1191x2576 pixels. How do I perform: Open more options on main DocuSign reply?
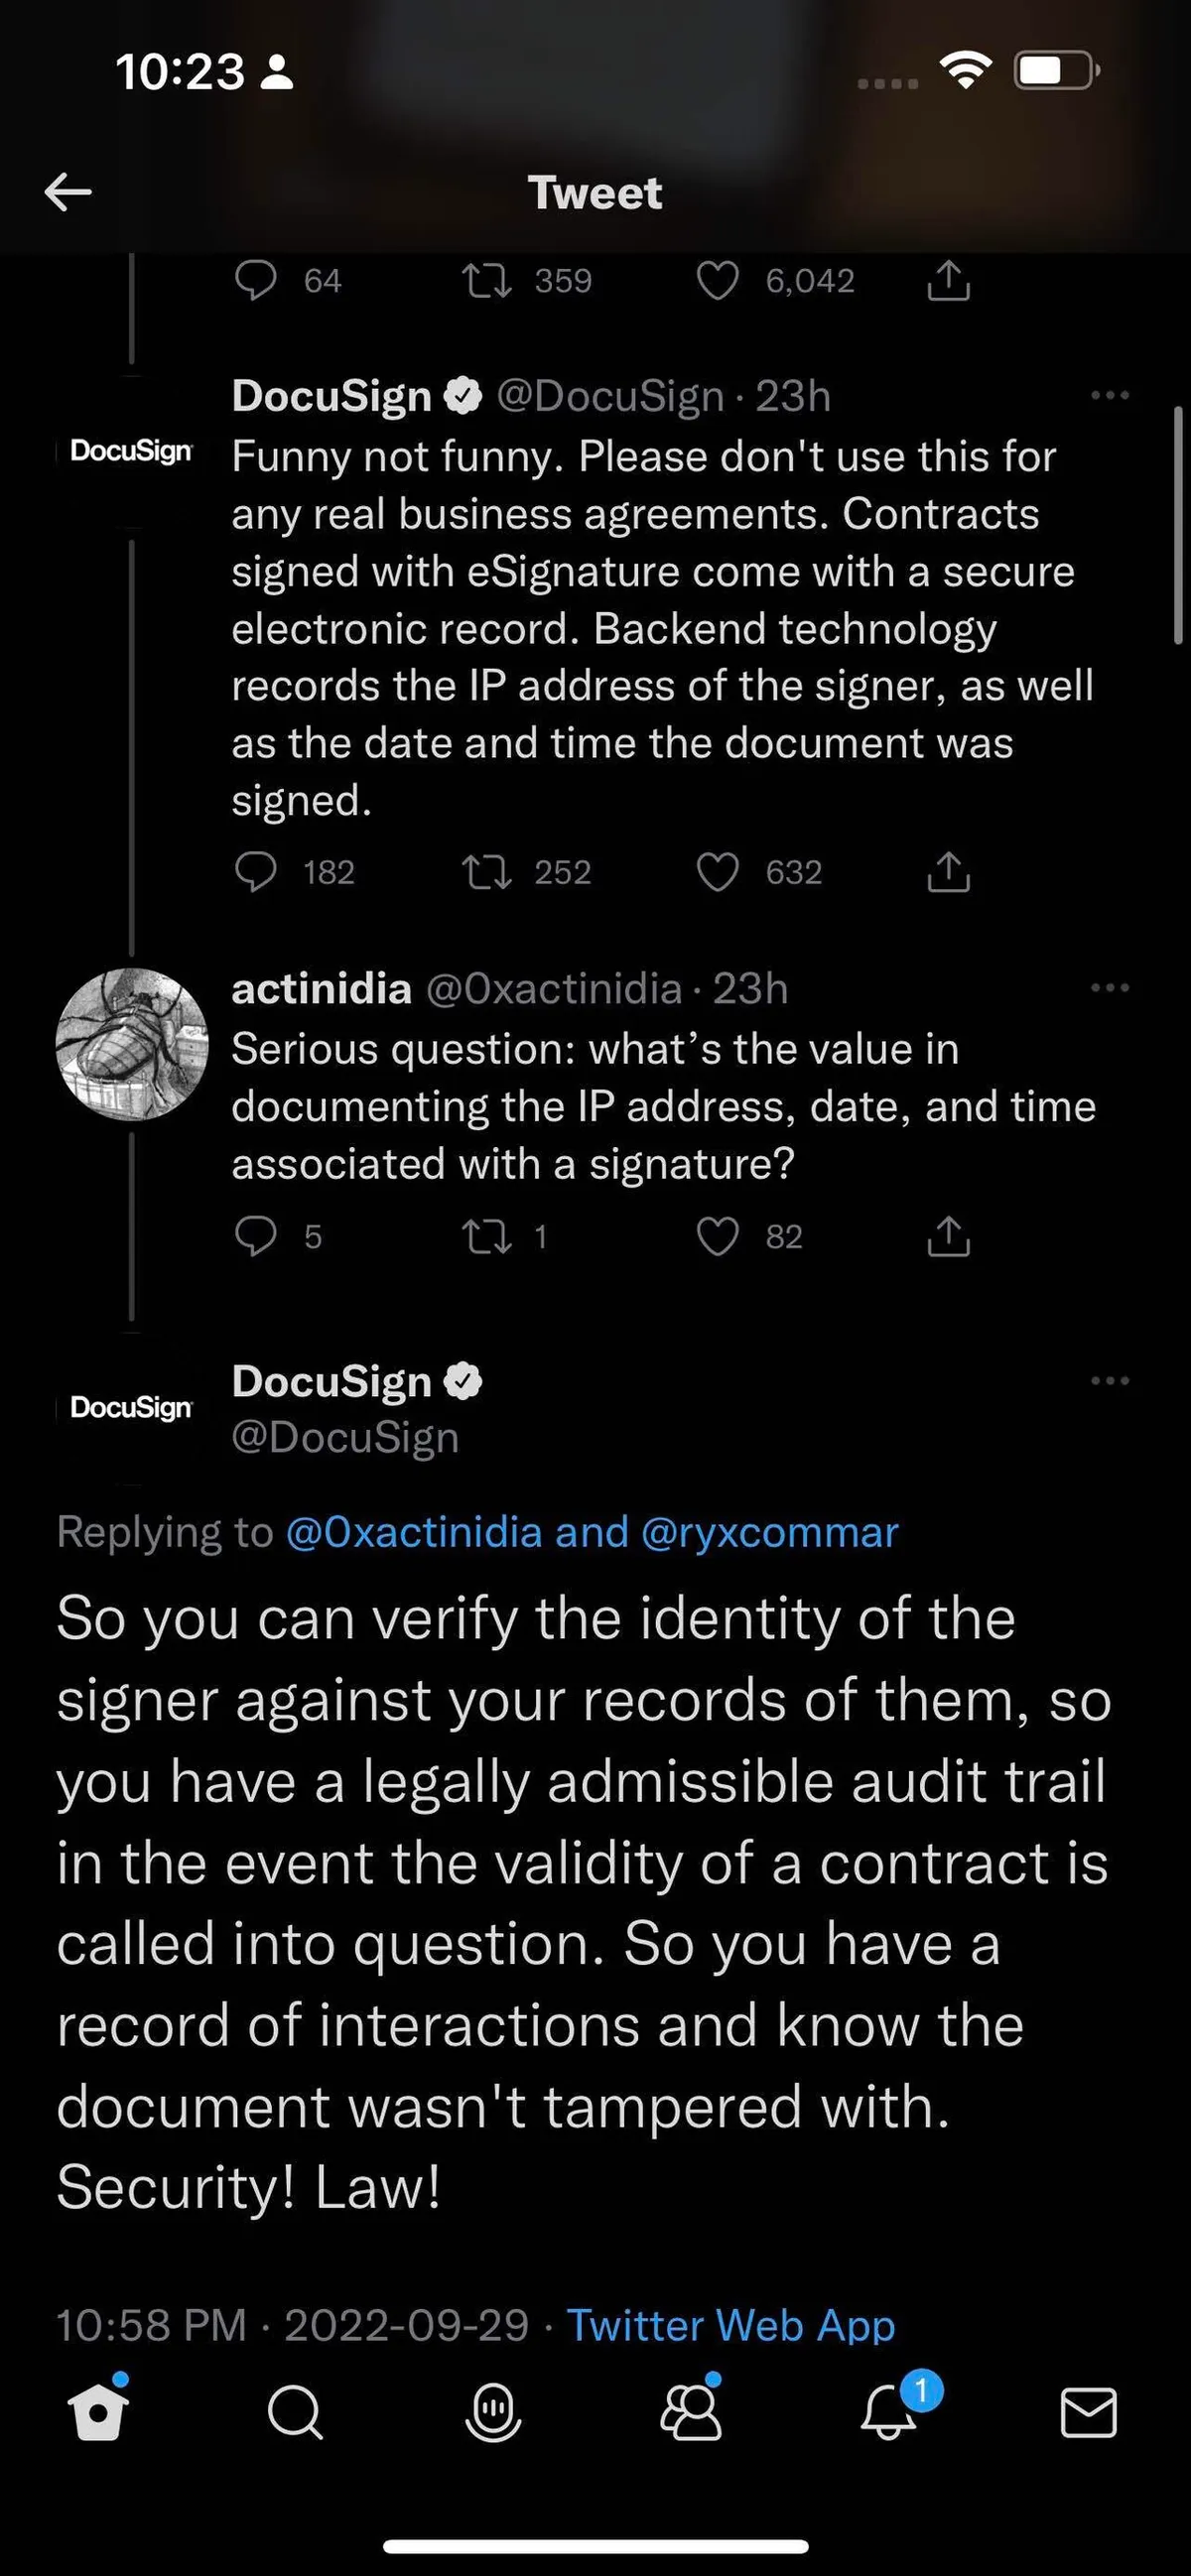1109,1381
